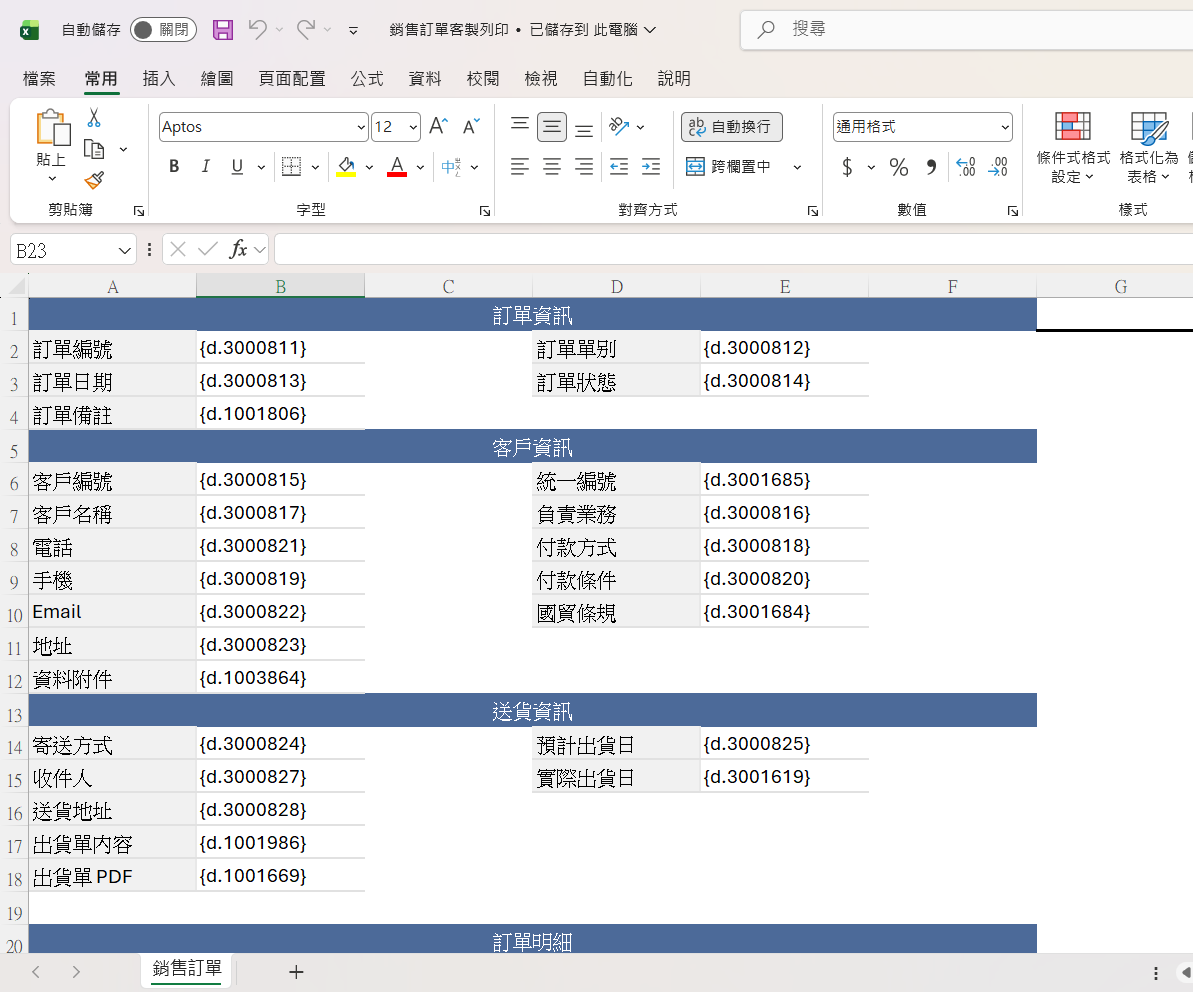Open the Name Box dropdown arrow
Screen dimensions: 1193x992
tap(125, 250)
